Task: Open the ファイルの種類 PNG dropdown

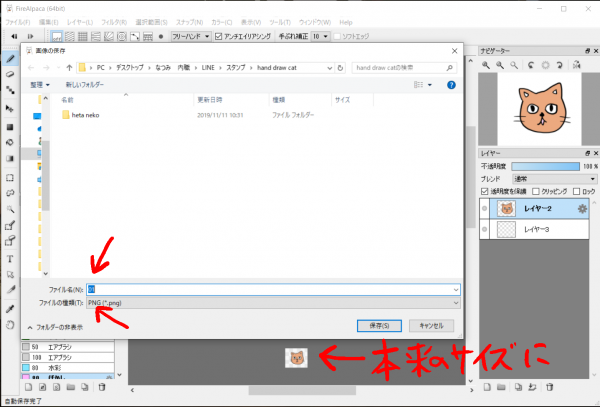Action: pos(272,302)
